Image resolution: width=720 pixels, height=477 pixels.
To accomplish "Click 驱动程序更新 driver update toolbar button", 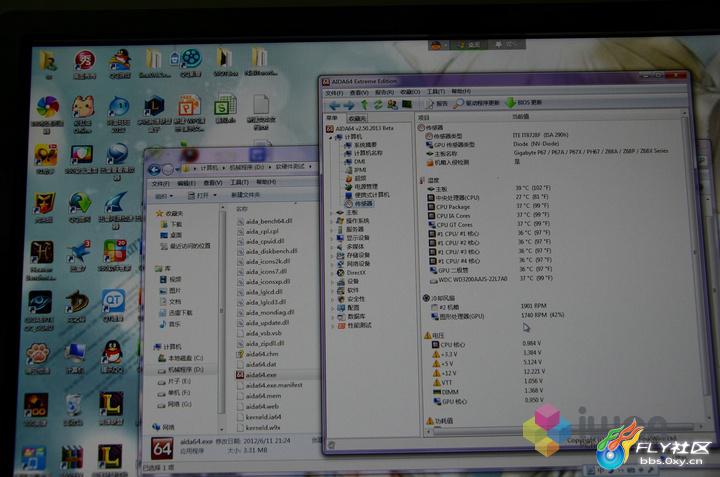I will (477, 103).
